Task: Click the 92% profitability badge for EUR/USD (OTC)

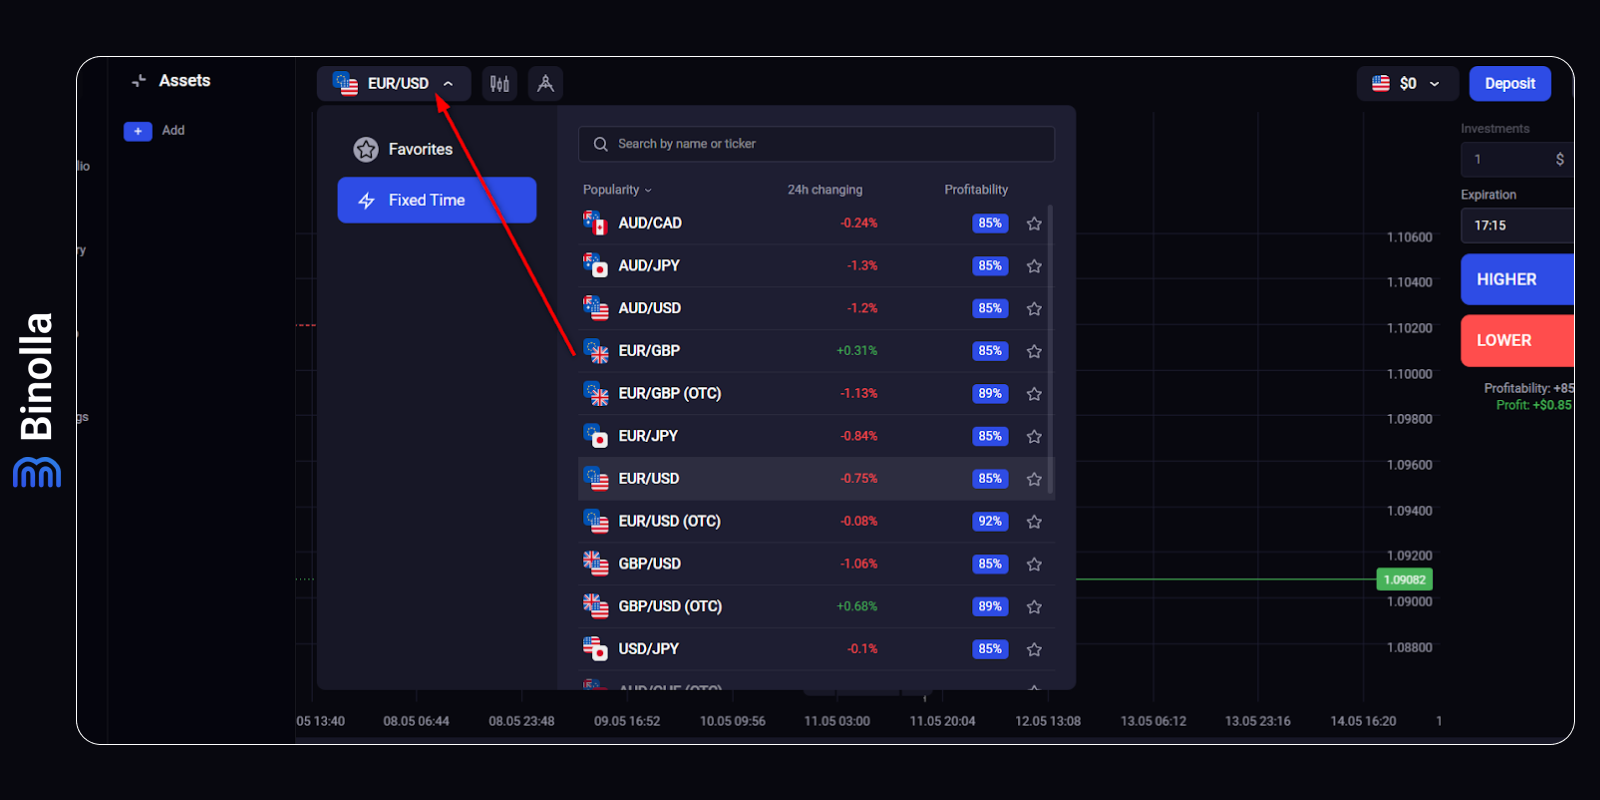Action: pyautogui.click(x=989, y=521)
